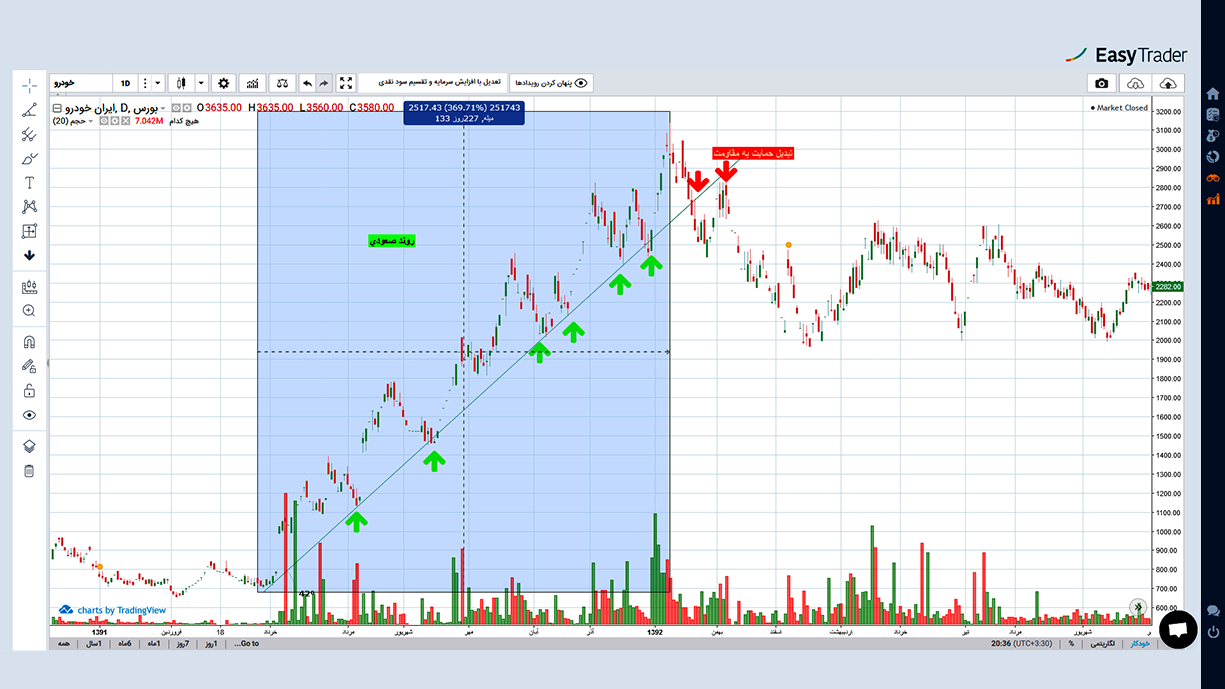Open the home page sidebar icon
The image size is (1225, 689).
pos(1213,93)
